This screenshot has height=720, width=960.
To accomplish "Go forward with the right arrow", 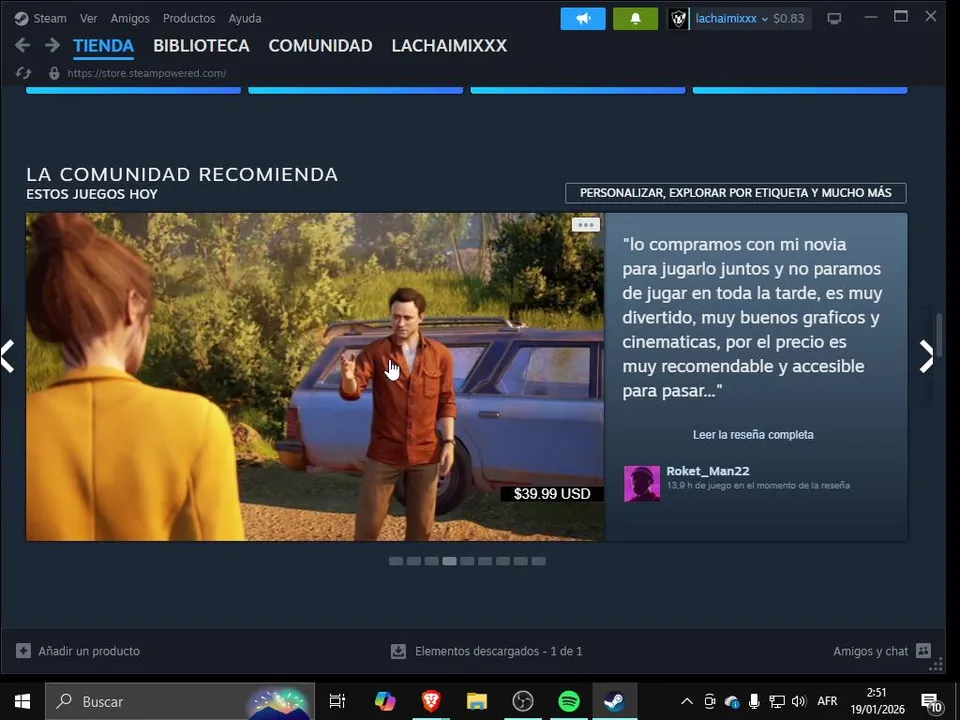I will coord(53,45).
